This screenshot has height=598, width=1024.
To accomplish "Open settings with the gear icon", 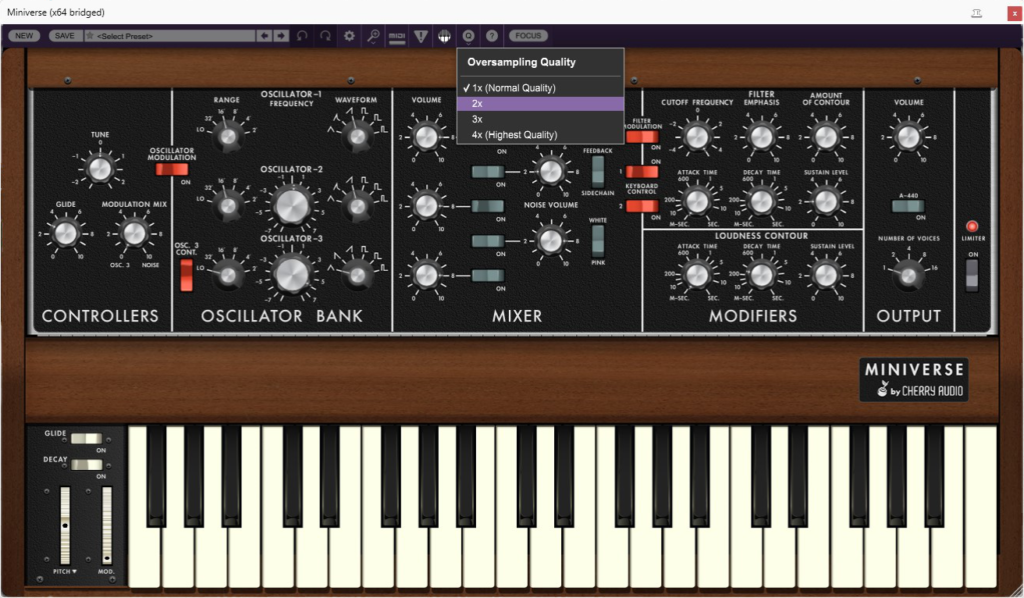I will click(x=349, y=36).
